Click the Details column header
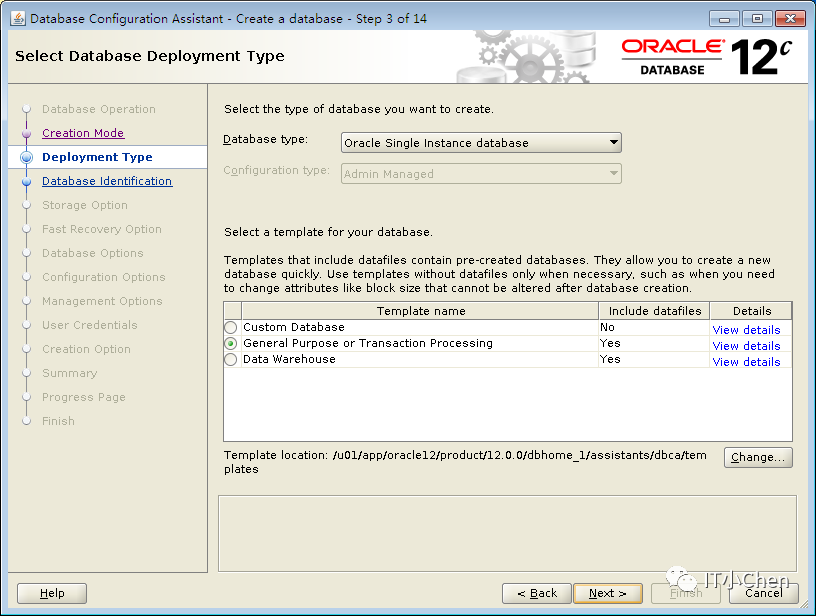Screen dimensions: 816x616 click(x=751, y=311)
